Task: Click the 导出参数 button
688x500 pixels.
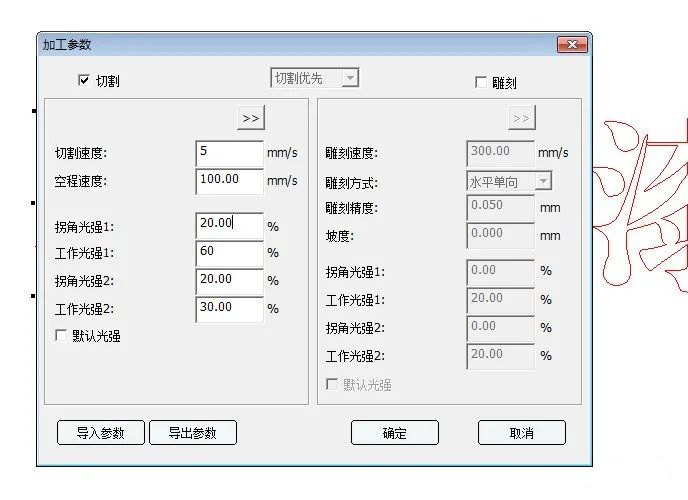Action: pos(193,433)
